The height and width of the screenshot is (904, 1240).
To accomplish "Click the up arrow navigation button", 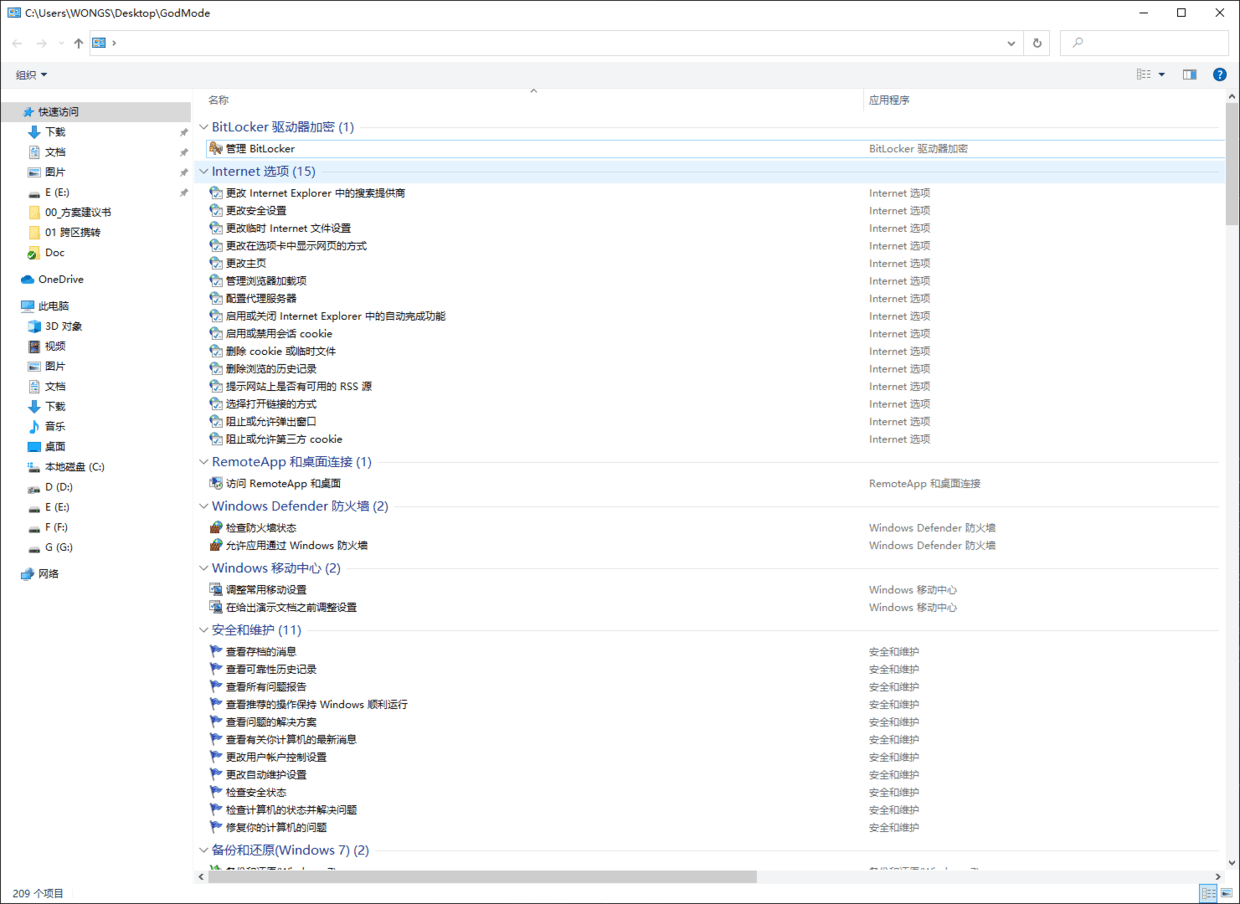I will tap(78, 43).
